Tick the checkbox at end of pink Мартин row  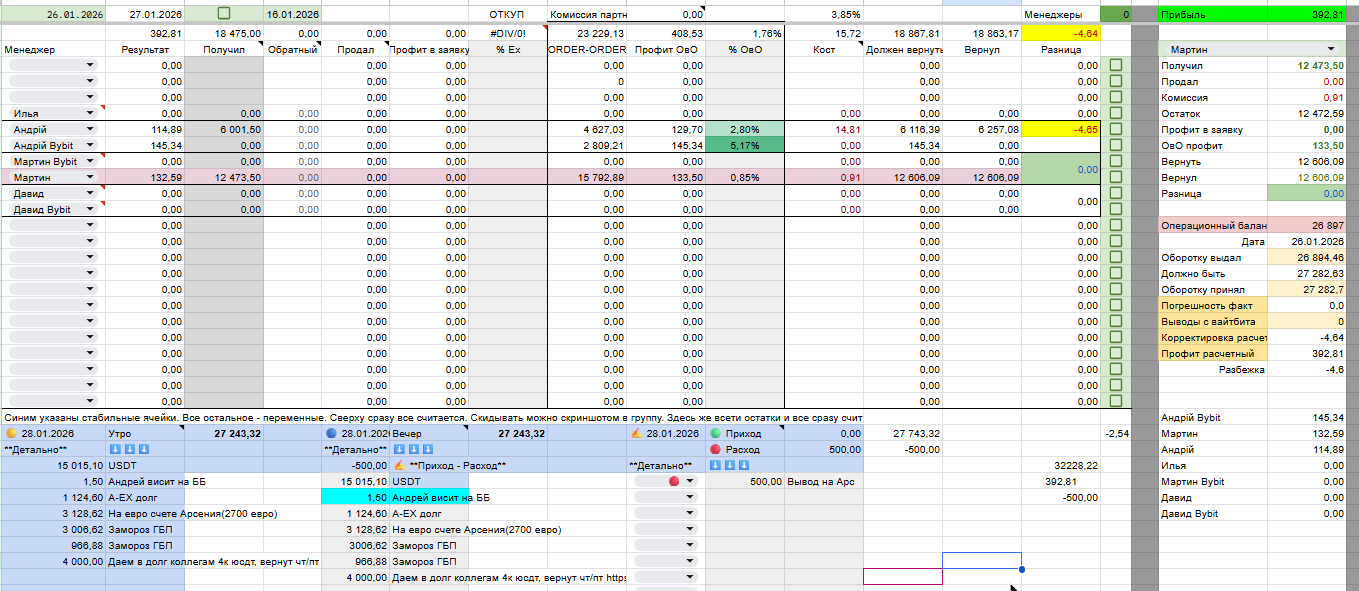[1115, 177]
